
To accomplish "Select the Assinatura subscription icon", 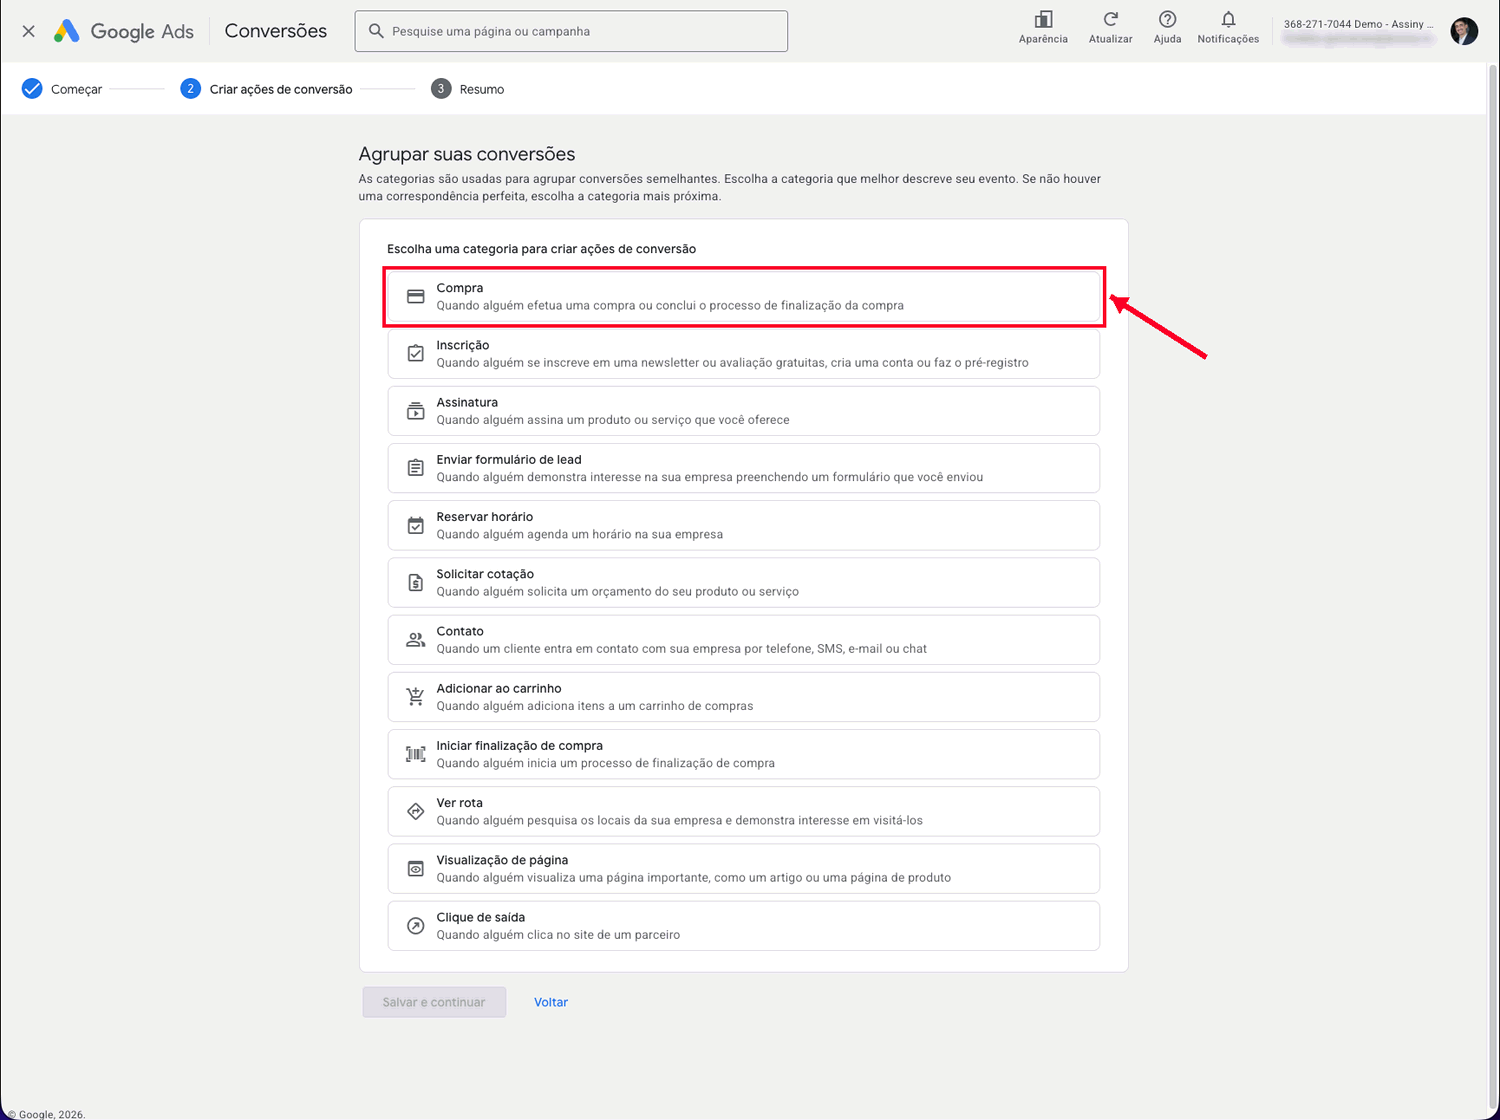I will click(416, 411).
